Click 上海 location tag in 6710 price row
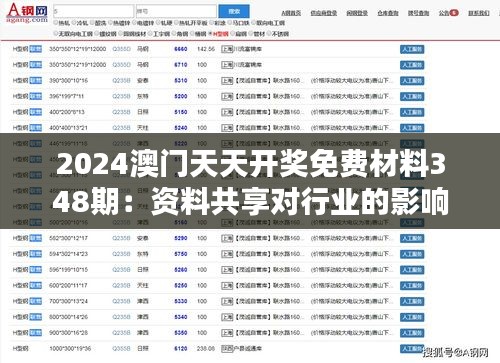The height and width of the screenshot is (363, 500). 227,65
